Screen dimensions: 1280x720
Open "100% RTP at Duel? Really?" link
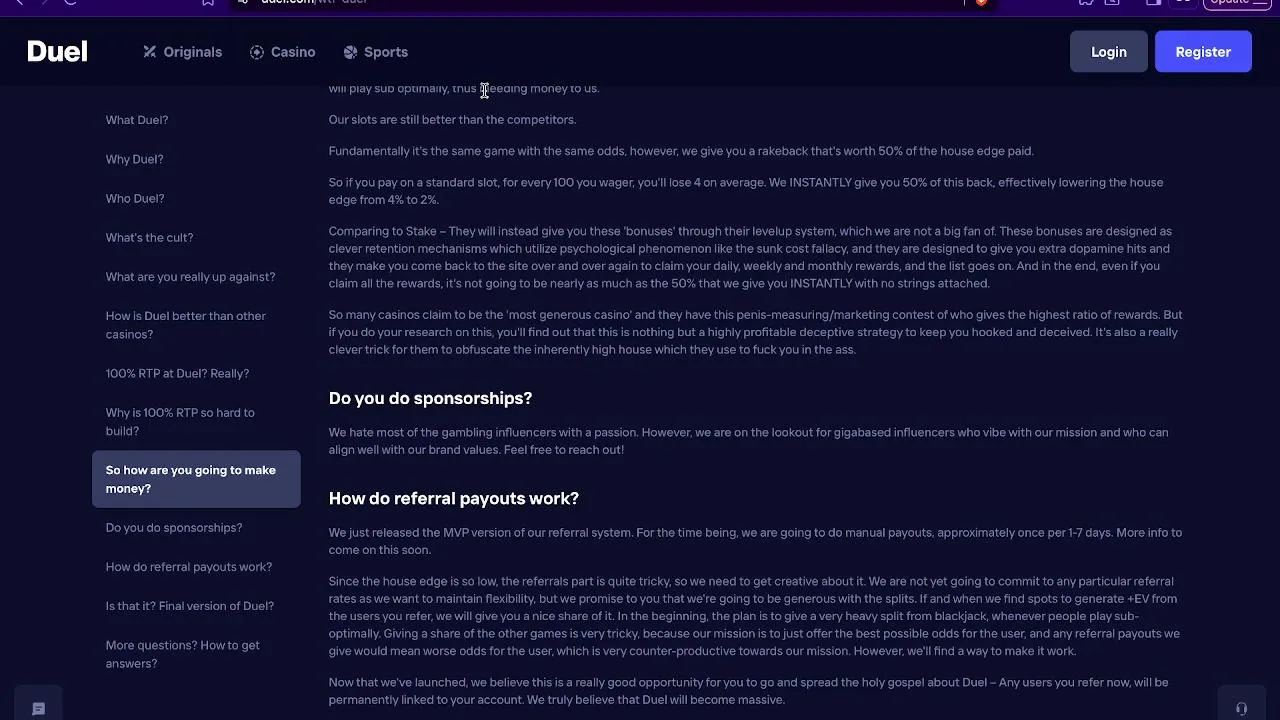point(177,373)
